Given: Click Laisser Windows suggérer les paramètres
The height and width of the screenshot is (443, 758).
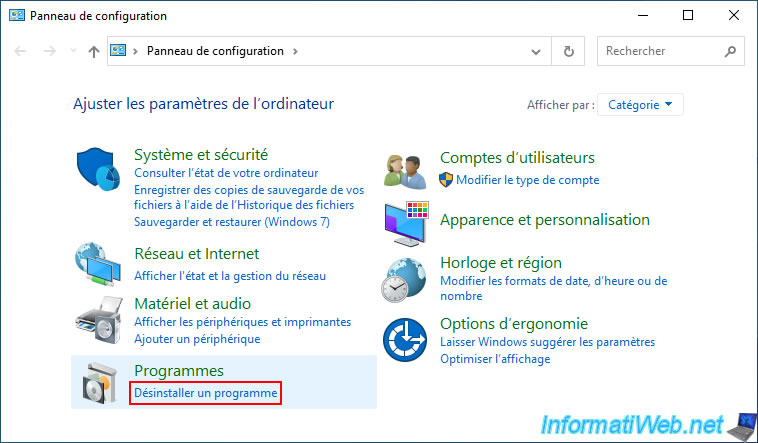Looking at the screenshot, I should click(x=547, y=342).
